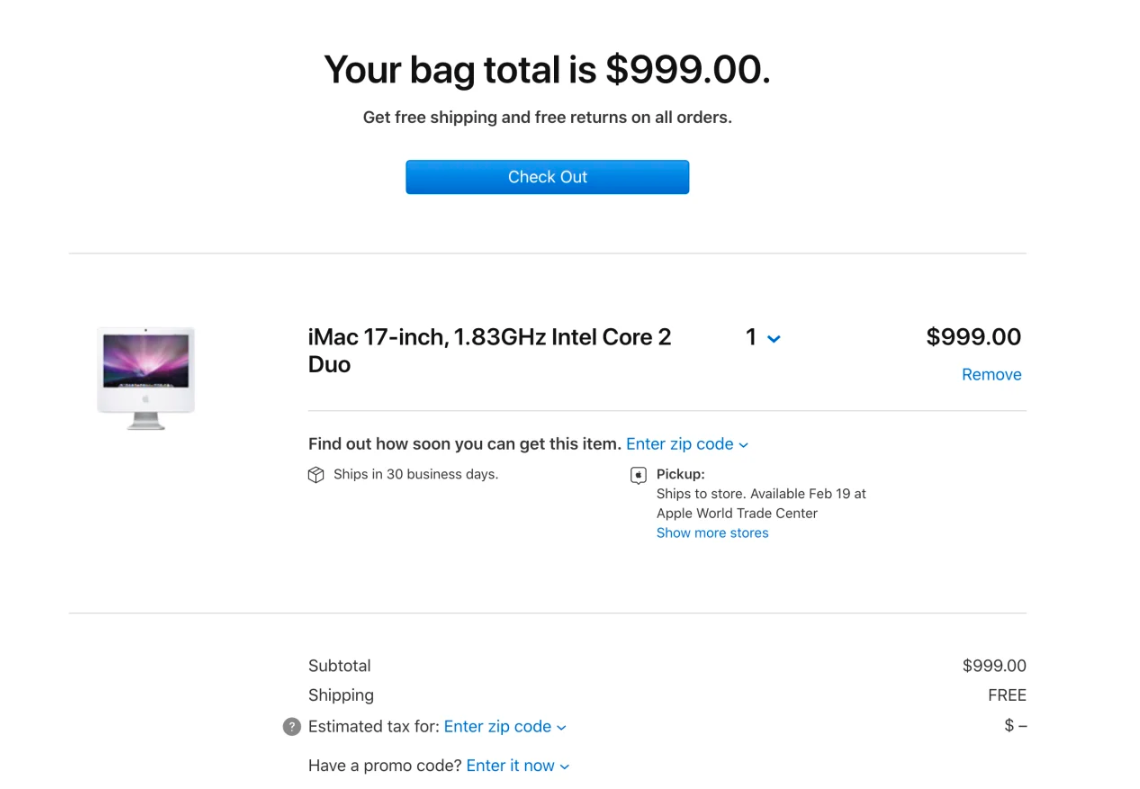1140x789 pixels.
Task: Click the shipping box icon
Action: click(x=317, y=474)
